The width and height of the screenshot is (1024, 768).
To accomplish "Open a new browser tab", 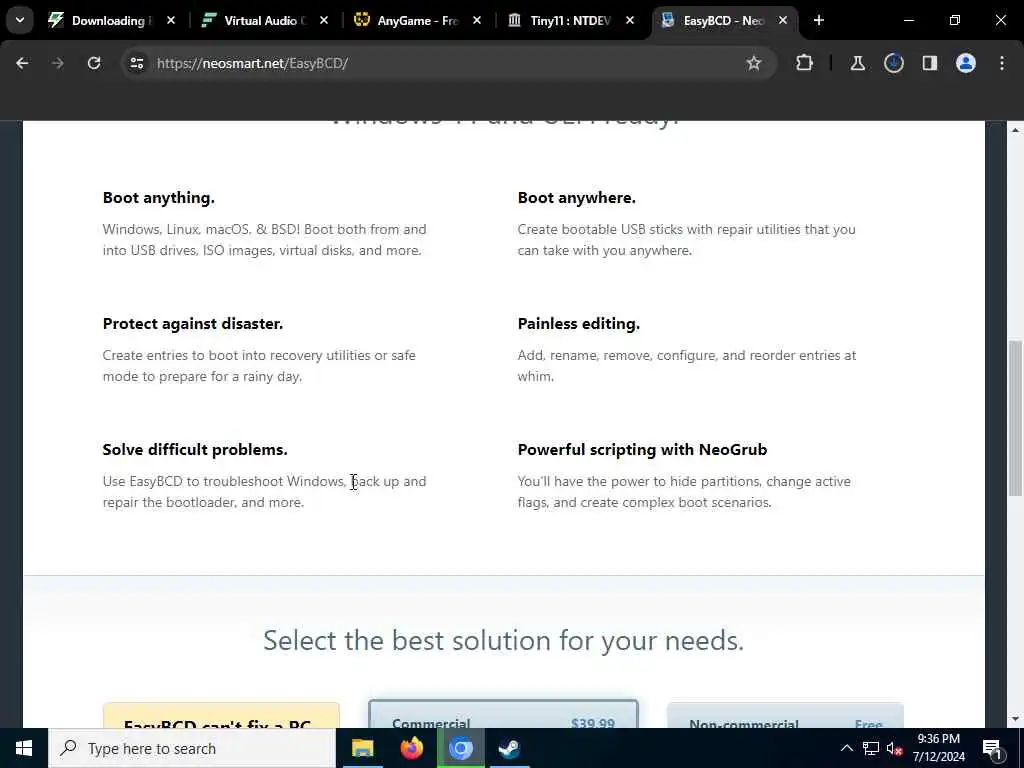I will click(x=819, y=21).
